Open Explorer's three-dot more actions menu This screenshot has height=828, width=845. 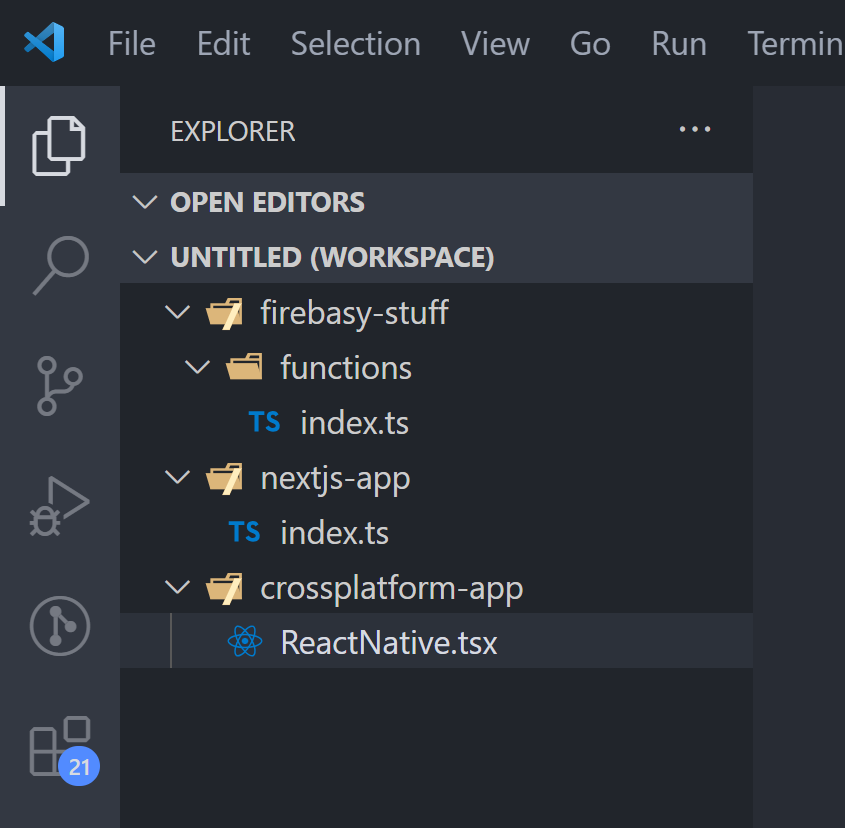(694, 130)
